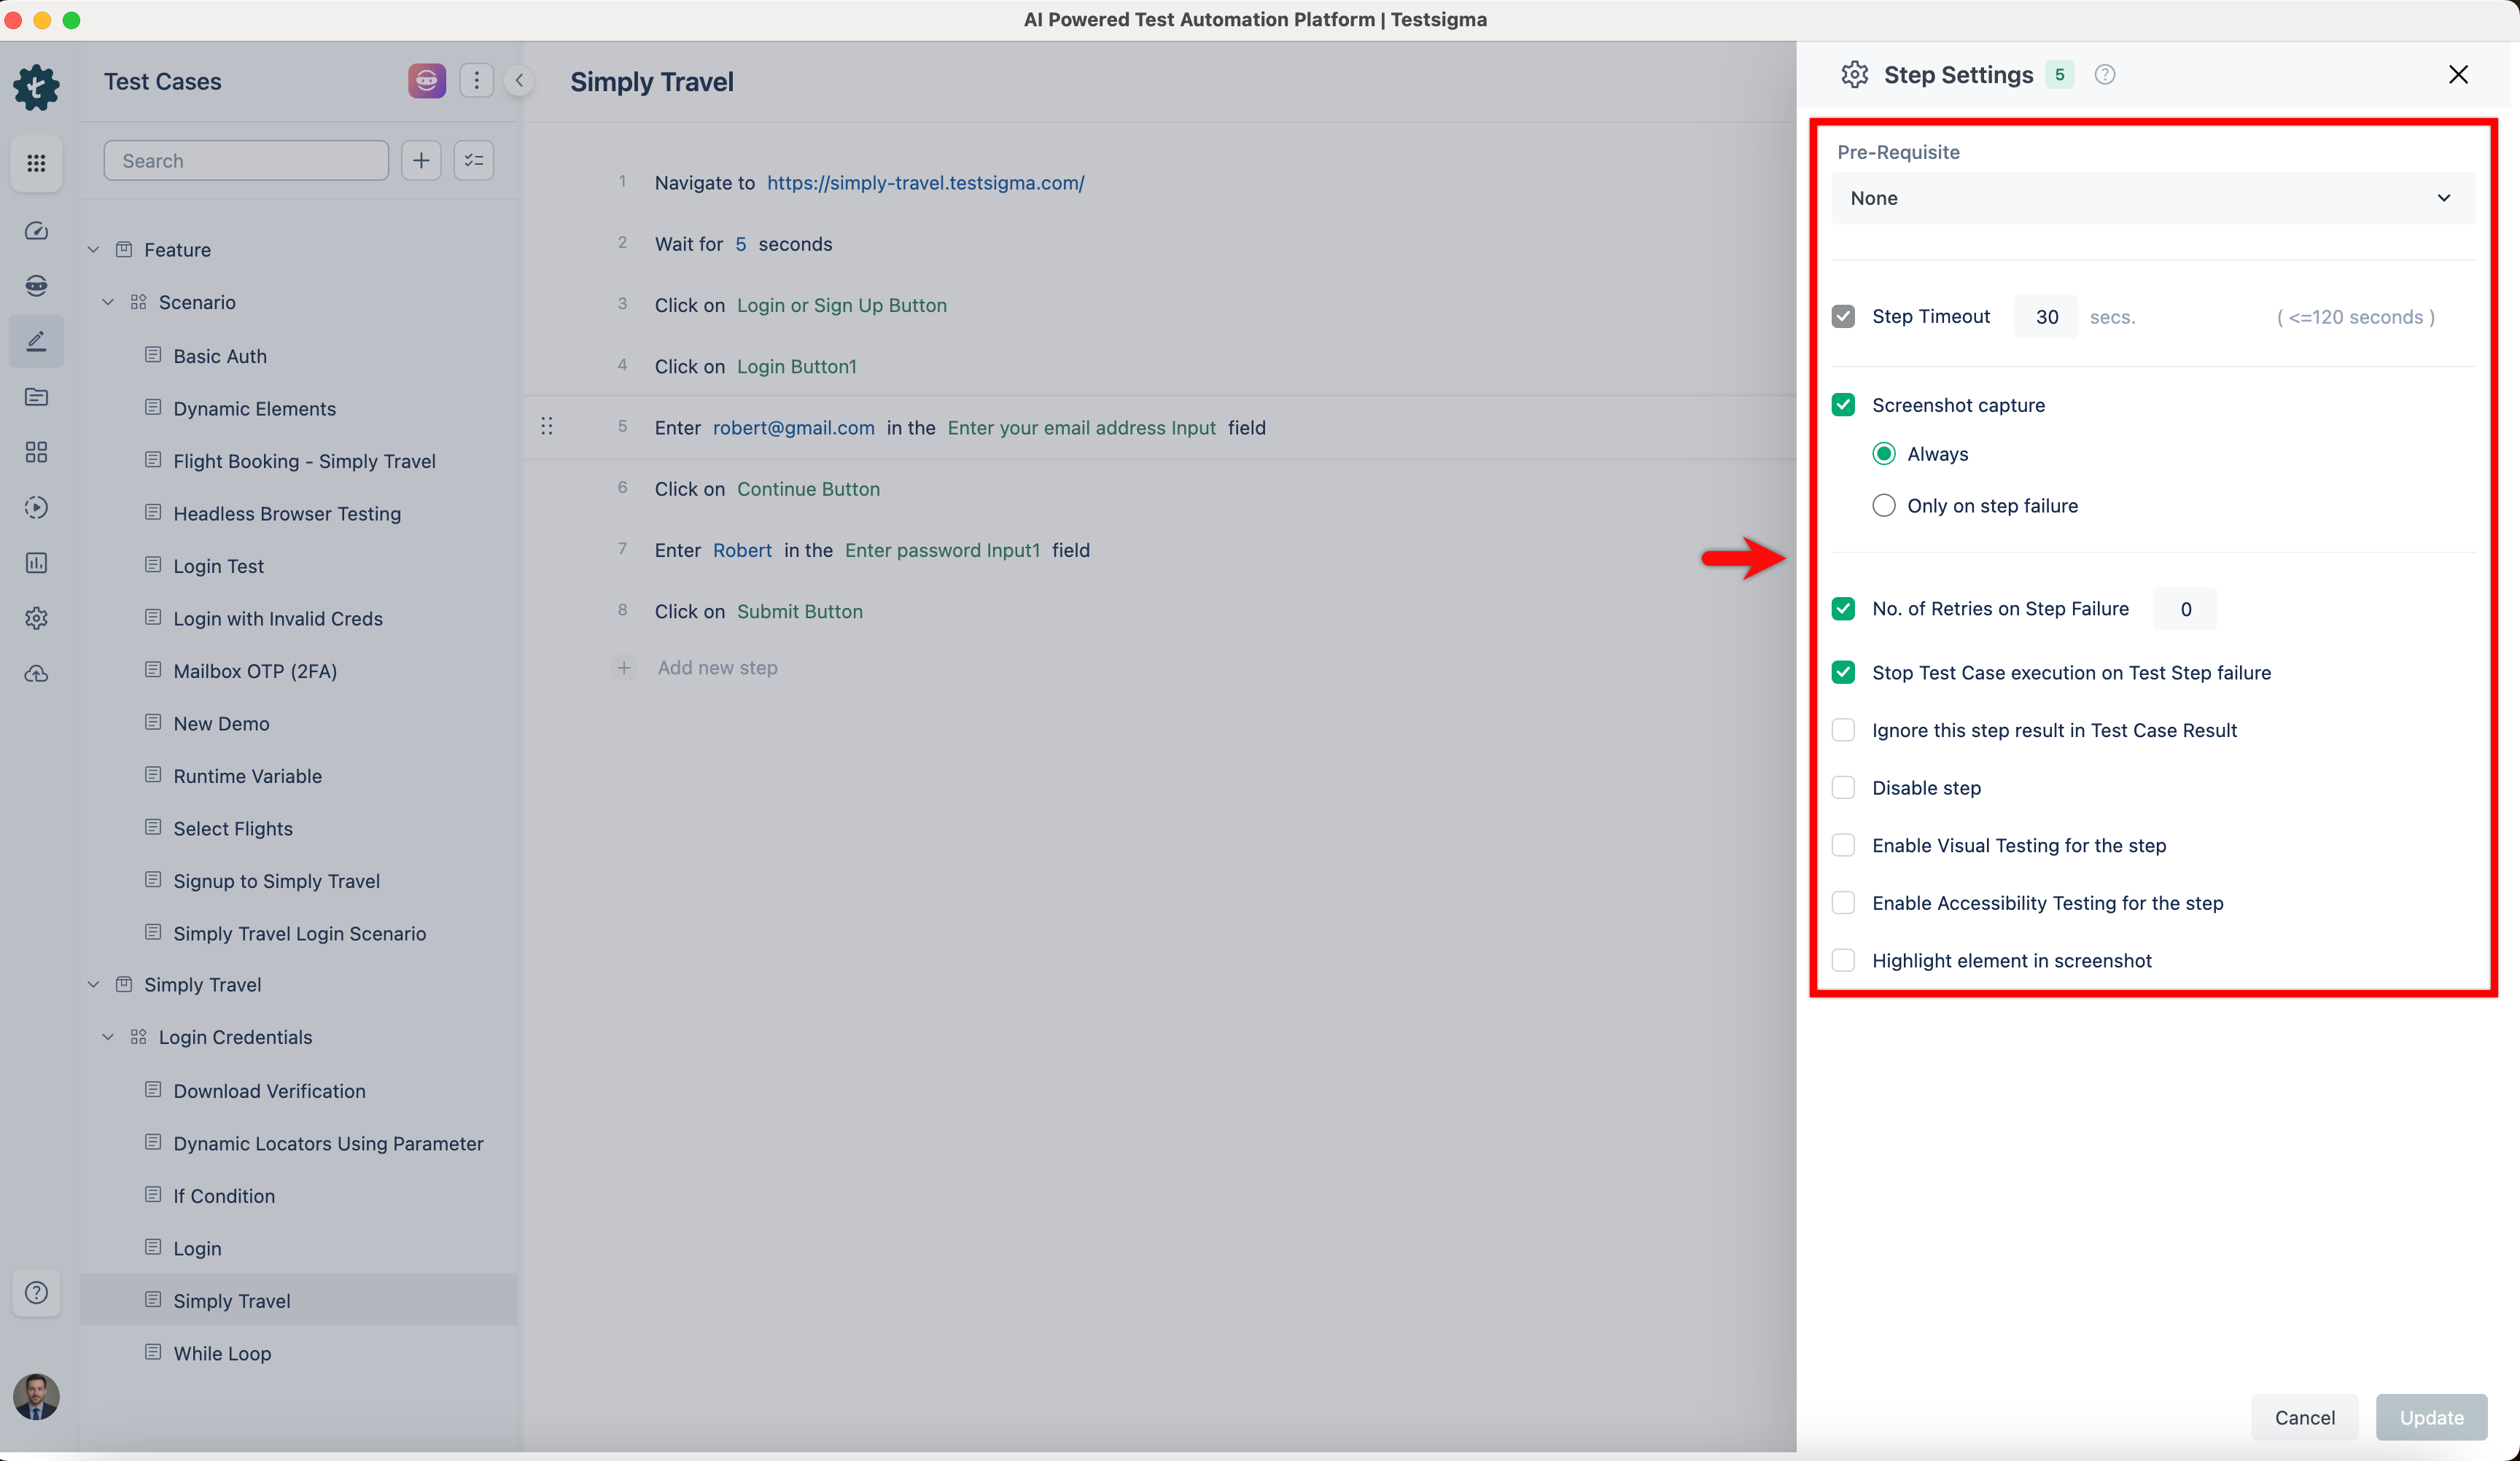The image size is (2520, 1461).
Task: Click the purple AI copilot icon
Action: point(427,80)
